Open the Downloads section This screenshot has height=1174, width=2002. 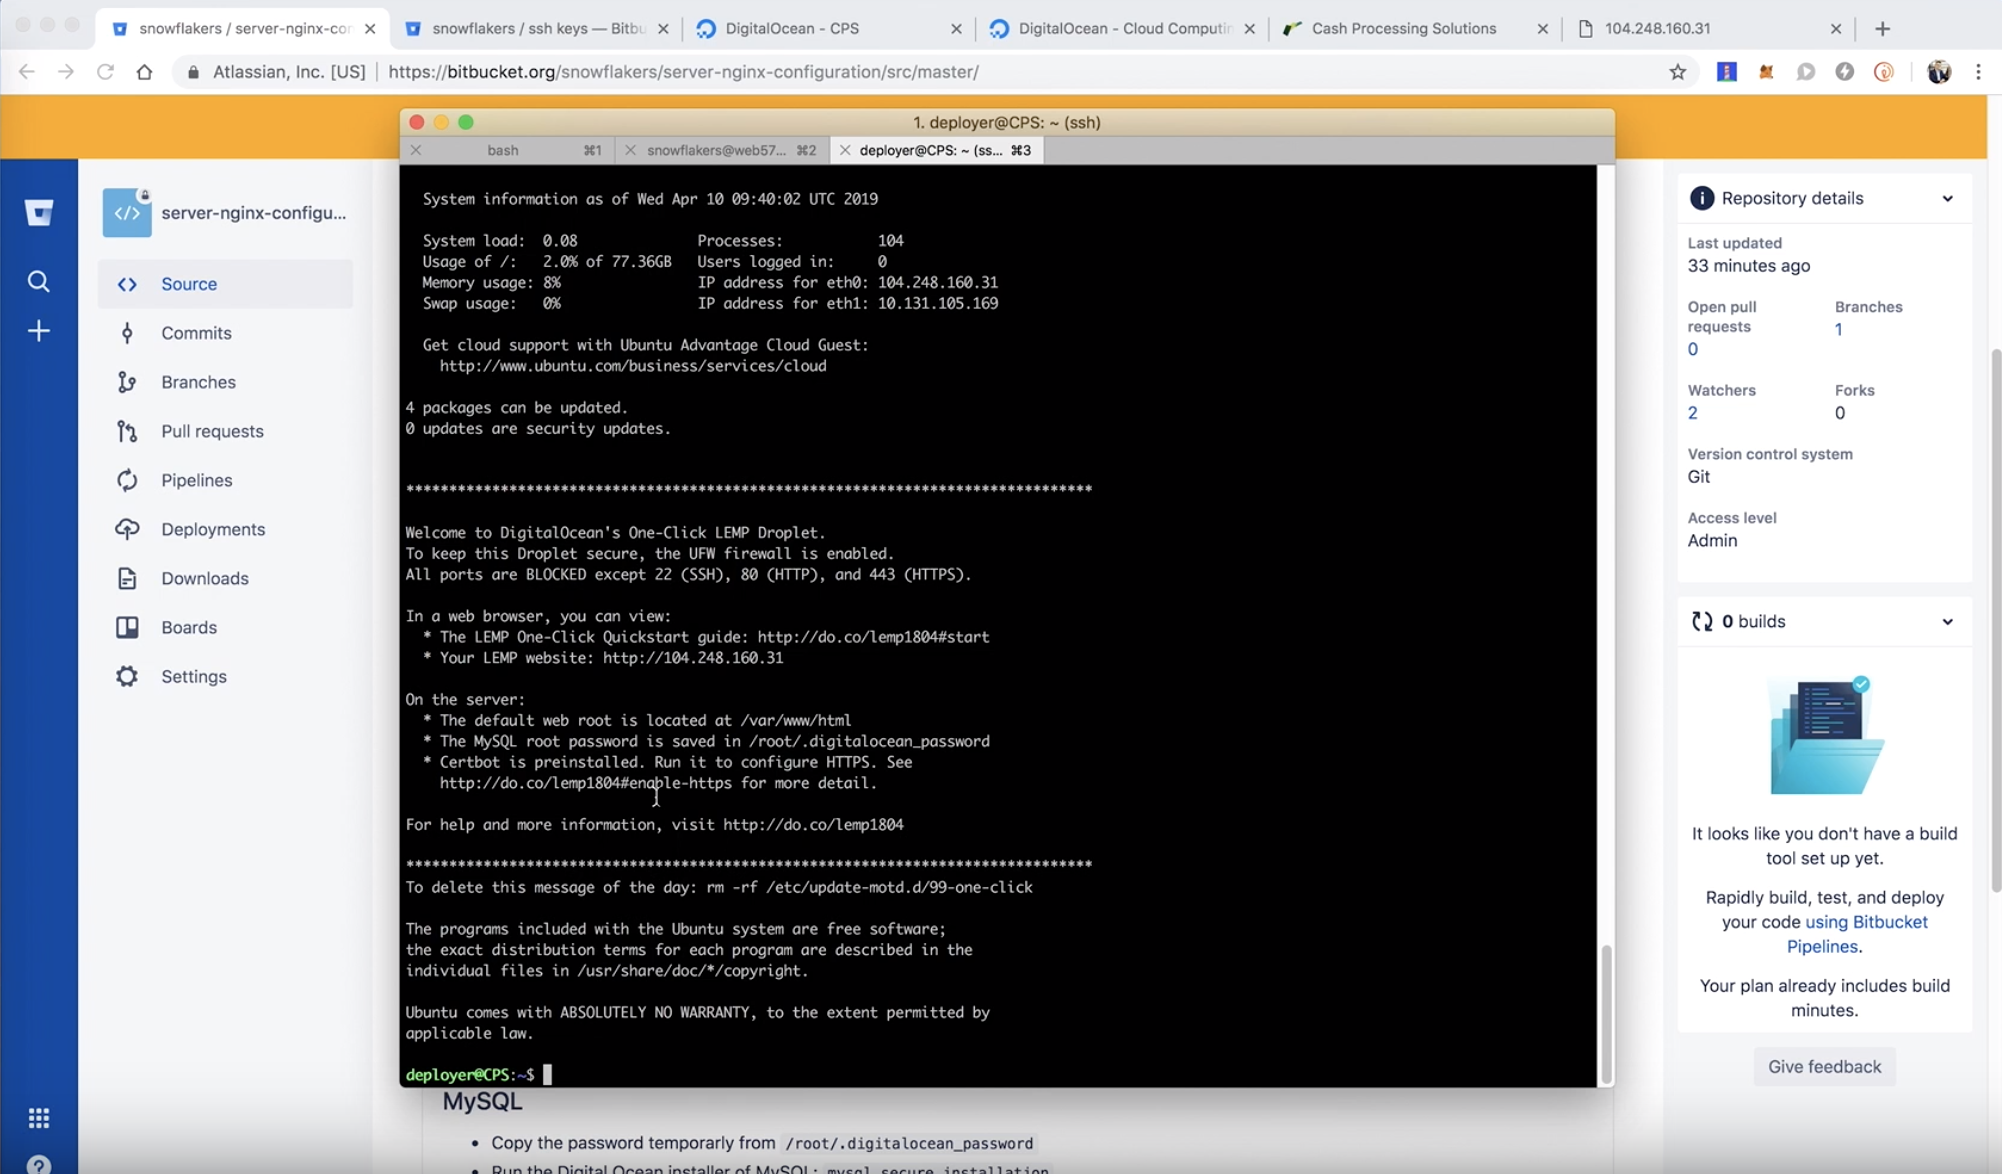coord(205,578)
